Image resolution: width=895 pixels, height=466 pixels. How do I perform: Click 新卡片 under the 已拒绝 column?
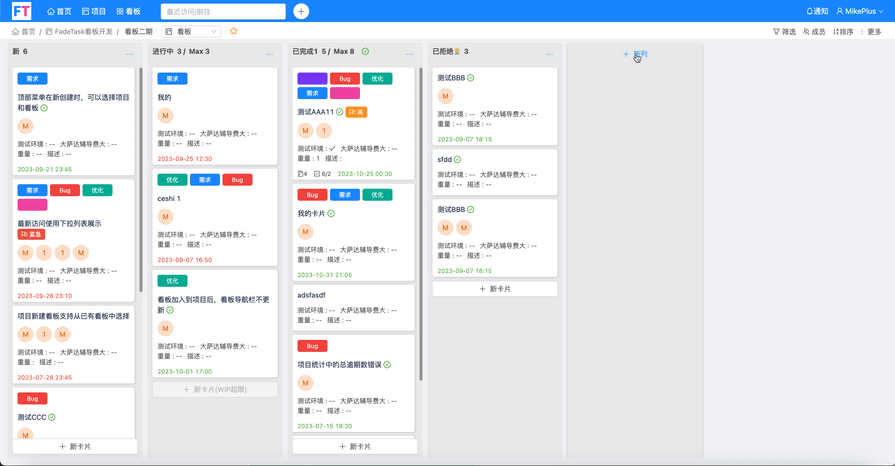494,289
